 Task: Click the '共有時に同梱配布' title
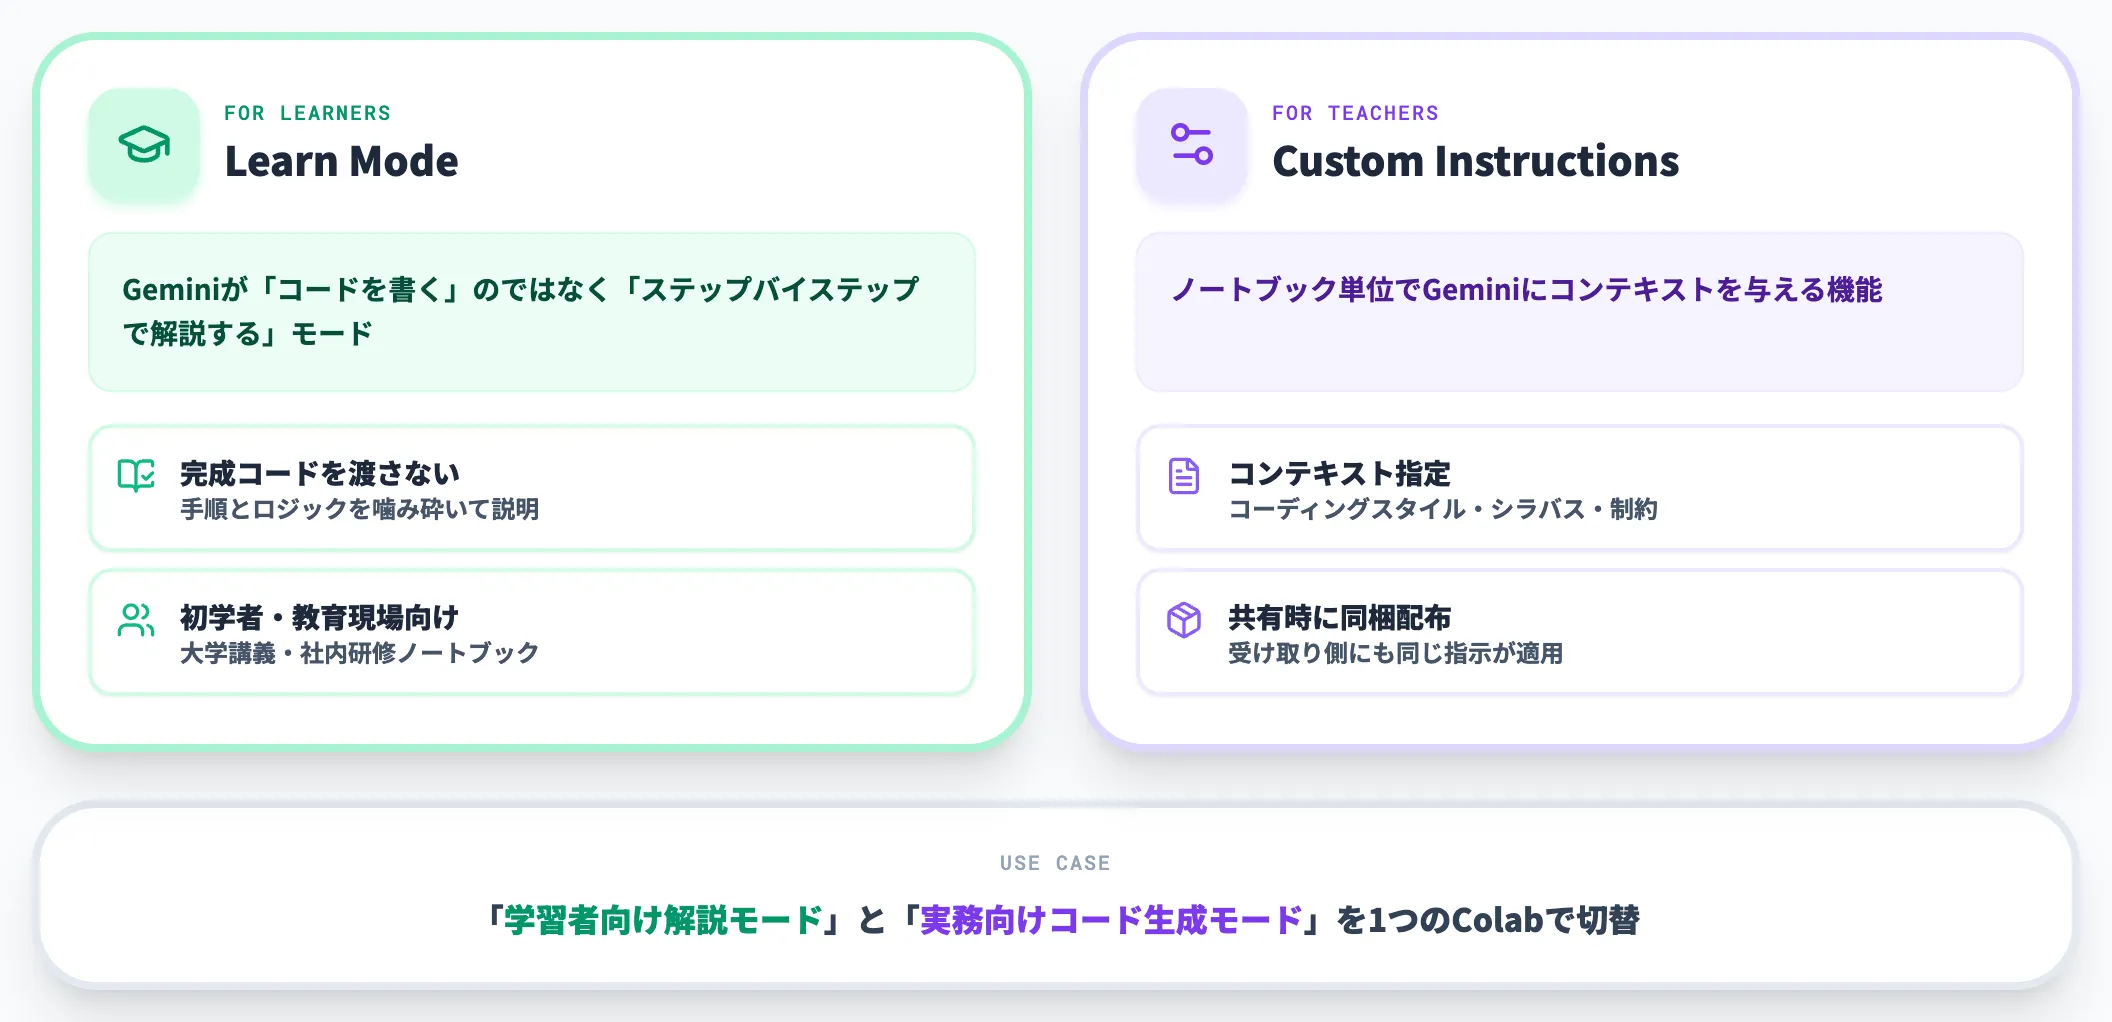[x=1339, y=617]
